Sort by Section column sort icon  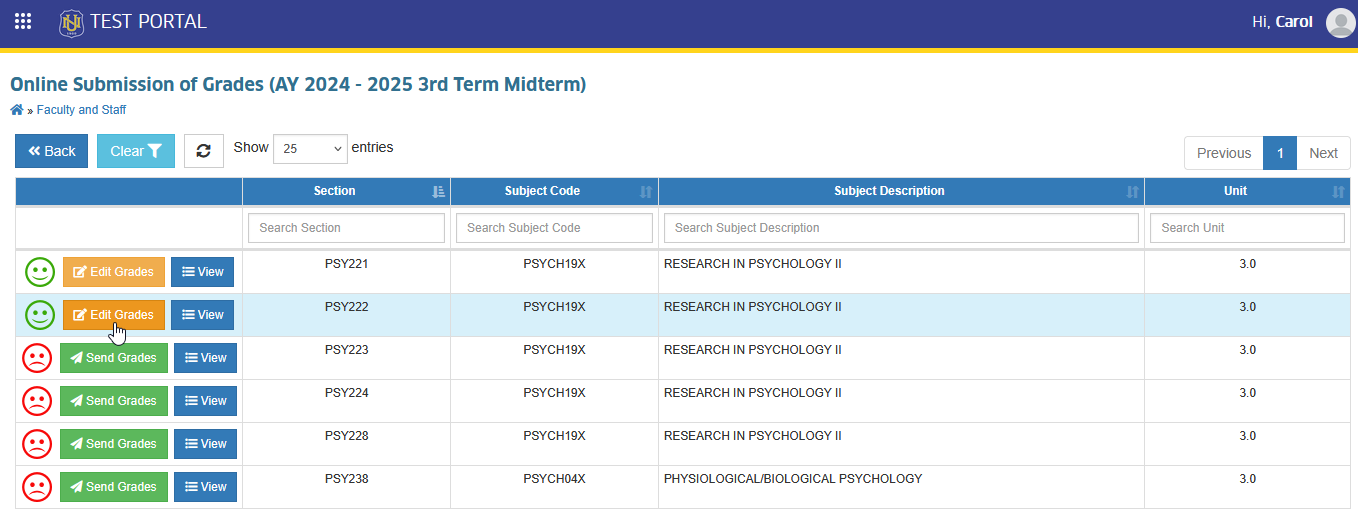[438, 192]
